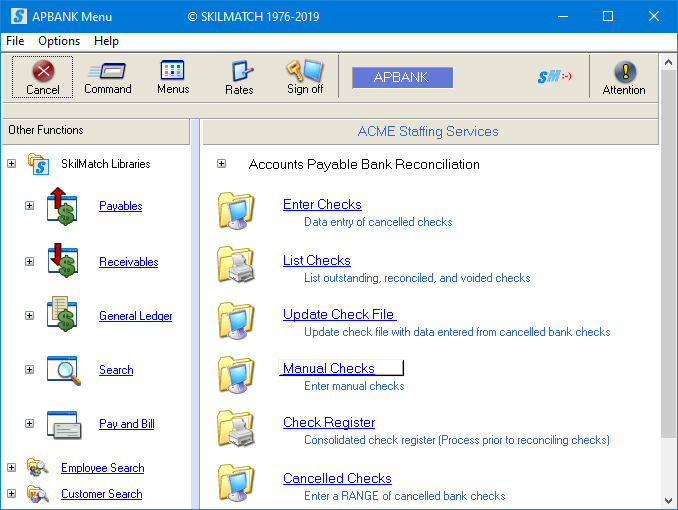678x510 pixels.
Task: Open the Payables link
Action: click(x=121, y=206)
